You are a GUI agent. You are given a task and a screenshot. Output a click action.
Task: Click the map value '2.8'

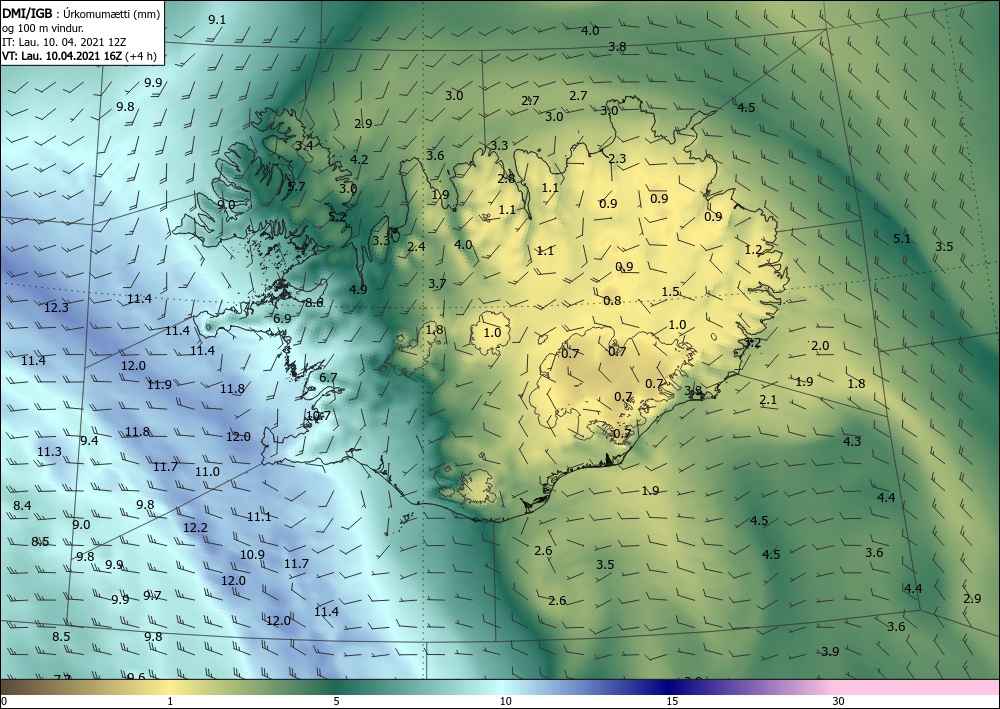506,179
